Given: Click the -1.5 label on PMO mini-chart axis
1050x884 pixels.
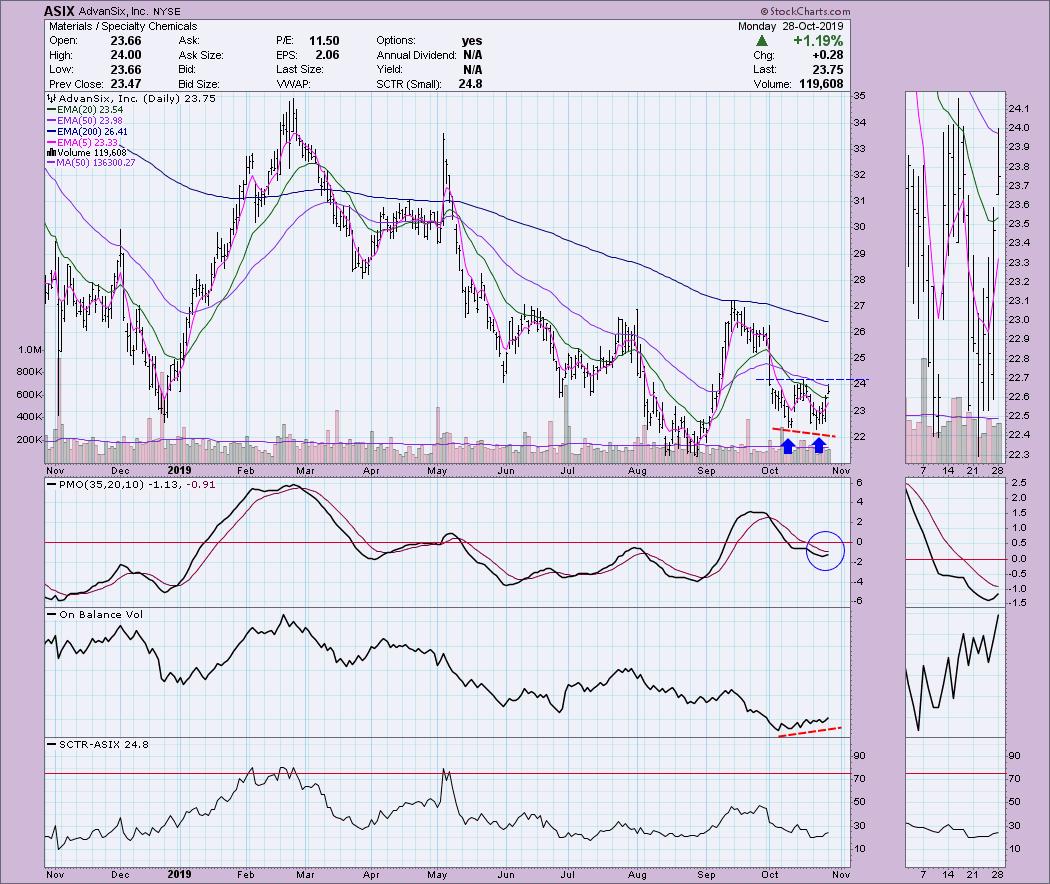Looking at the screenshot, I should point(1018,603).
